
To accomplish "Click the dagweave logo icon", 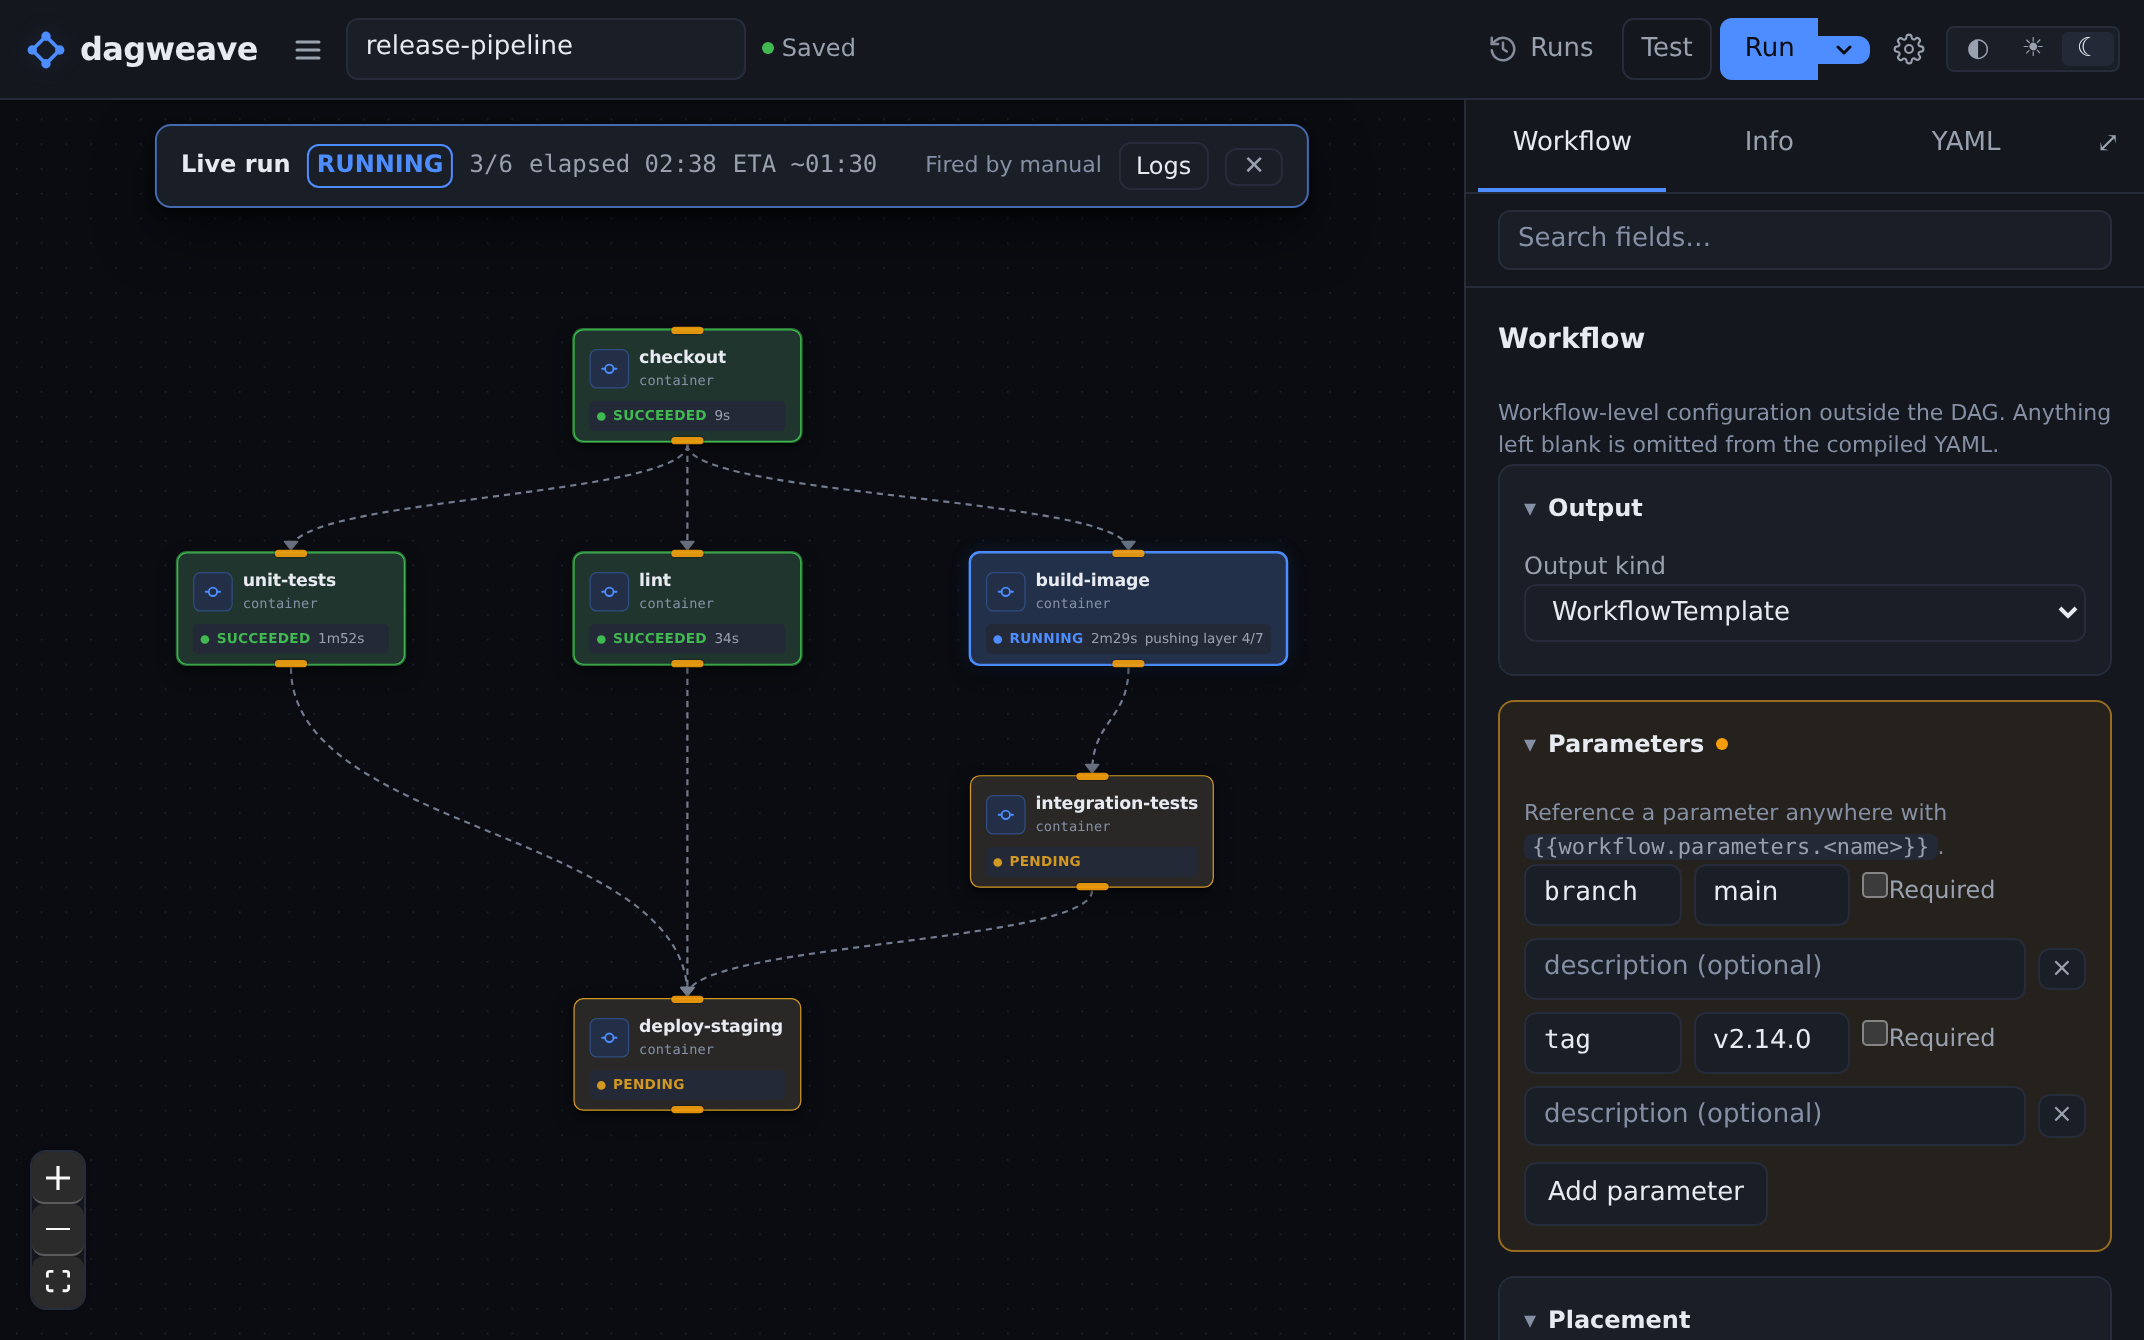I will click(46, 49).
